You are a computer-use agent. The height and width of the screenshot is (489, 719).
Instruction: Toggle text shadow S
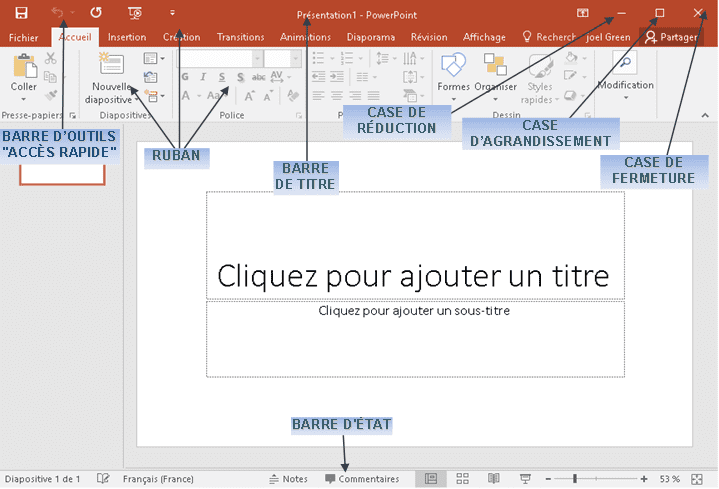click(240, 77)
